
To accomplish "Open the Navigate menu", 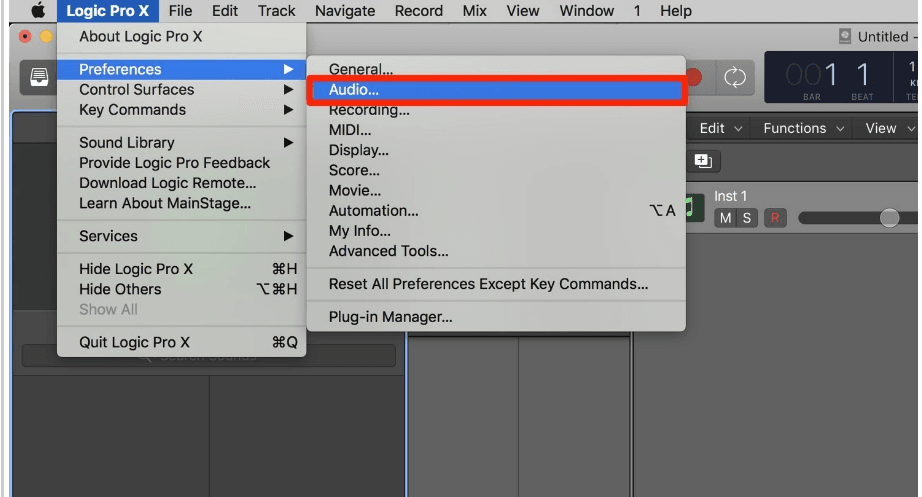I will pos(345,11).
